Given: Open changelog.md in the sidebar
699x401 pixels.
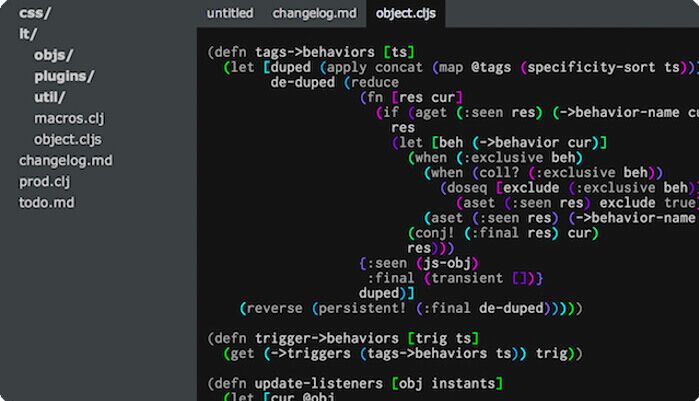Looking at the screenshot, I should click(66, 160).
